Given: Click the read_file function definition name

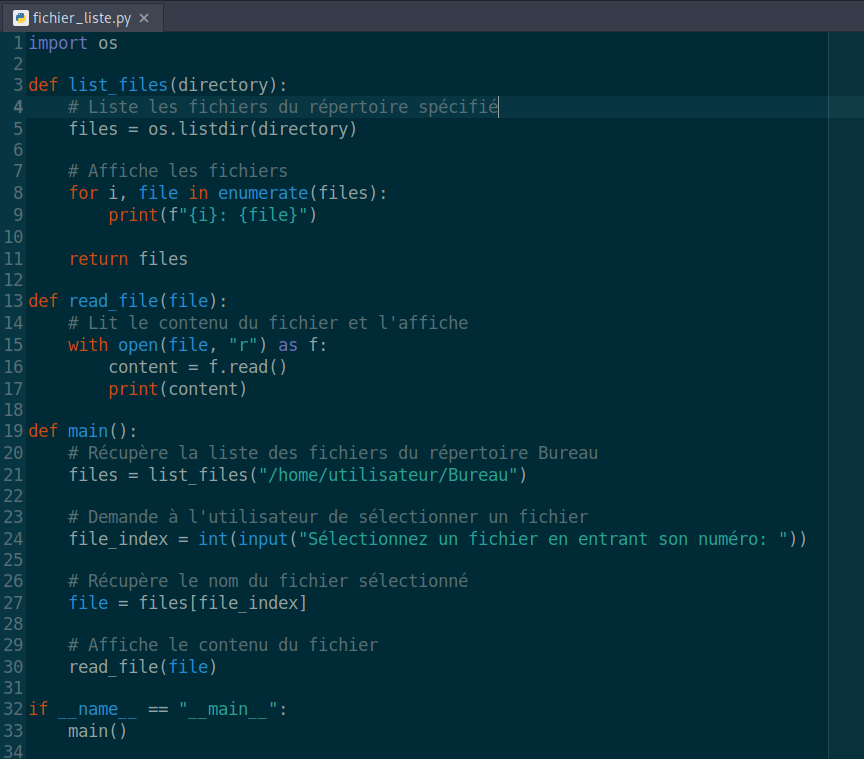Looking at the screenshot, I should (x=113, y=301).
